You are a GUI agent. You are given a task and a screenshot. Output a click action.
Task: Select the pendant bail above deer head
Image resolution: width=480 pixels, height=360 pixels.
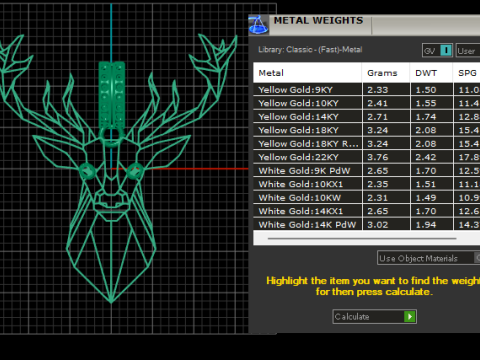pos(112,95)
